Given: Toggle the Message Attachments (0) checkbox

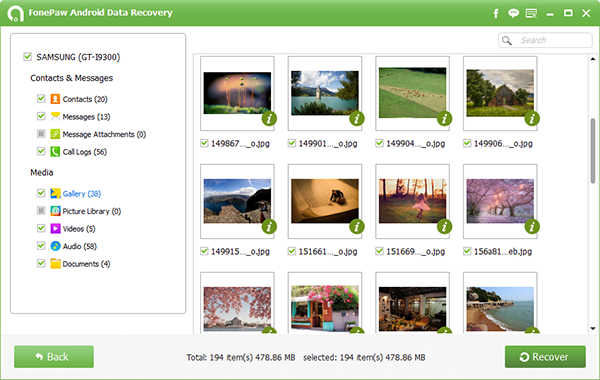Looking at the screenshot, I should click(x=41, y=134).
